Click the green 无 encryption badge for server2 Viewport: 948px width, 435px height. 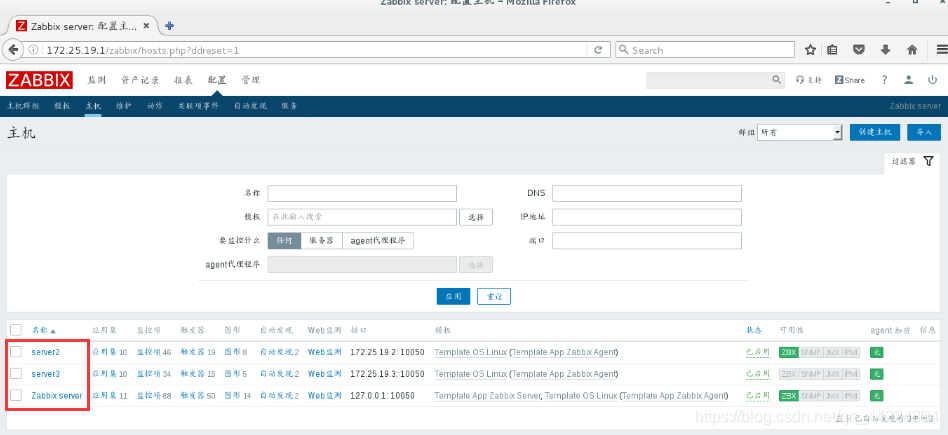pos(876,352)
